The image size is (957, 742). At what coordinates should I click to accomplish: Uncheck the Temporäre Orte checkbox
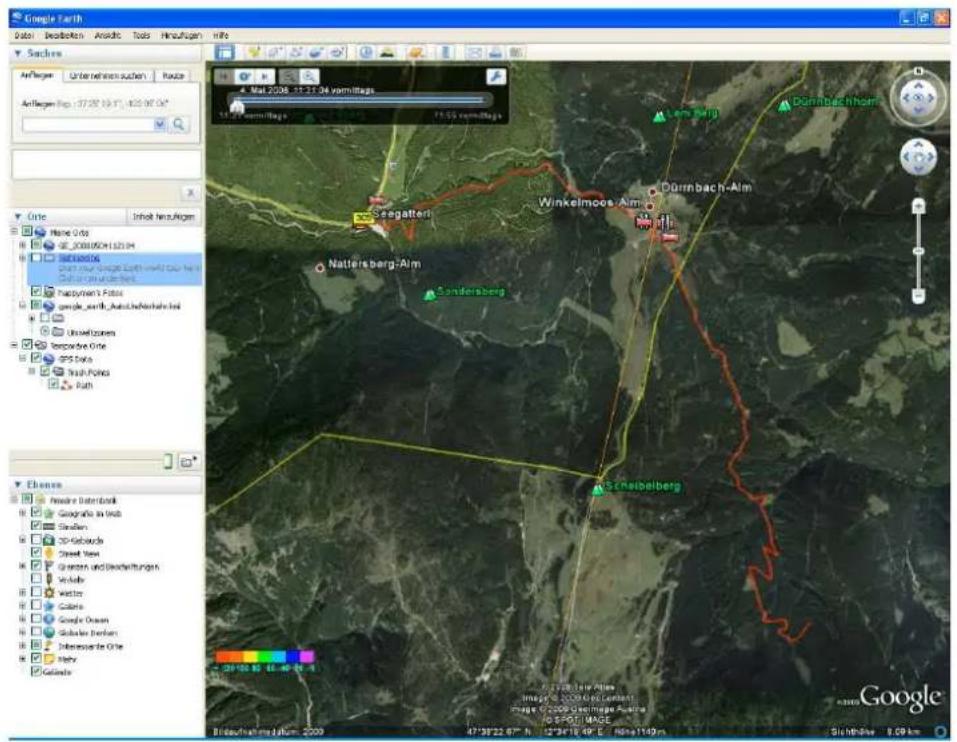(x=27, y=345)
